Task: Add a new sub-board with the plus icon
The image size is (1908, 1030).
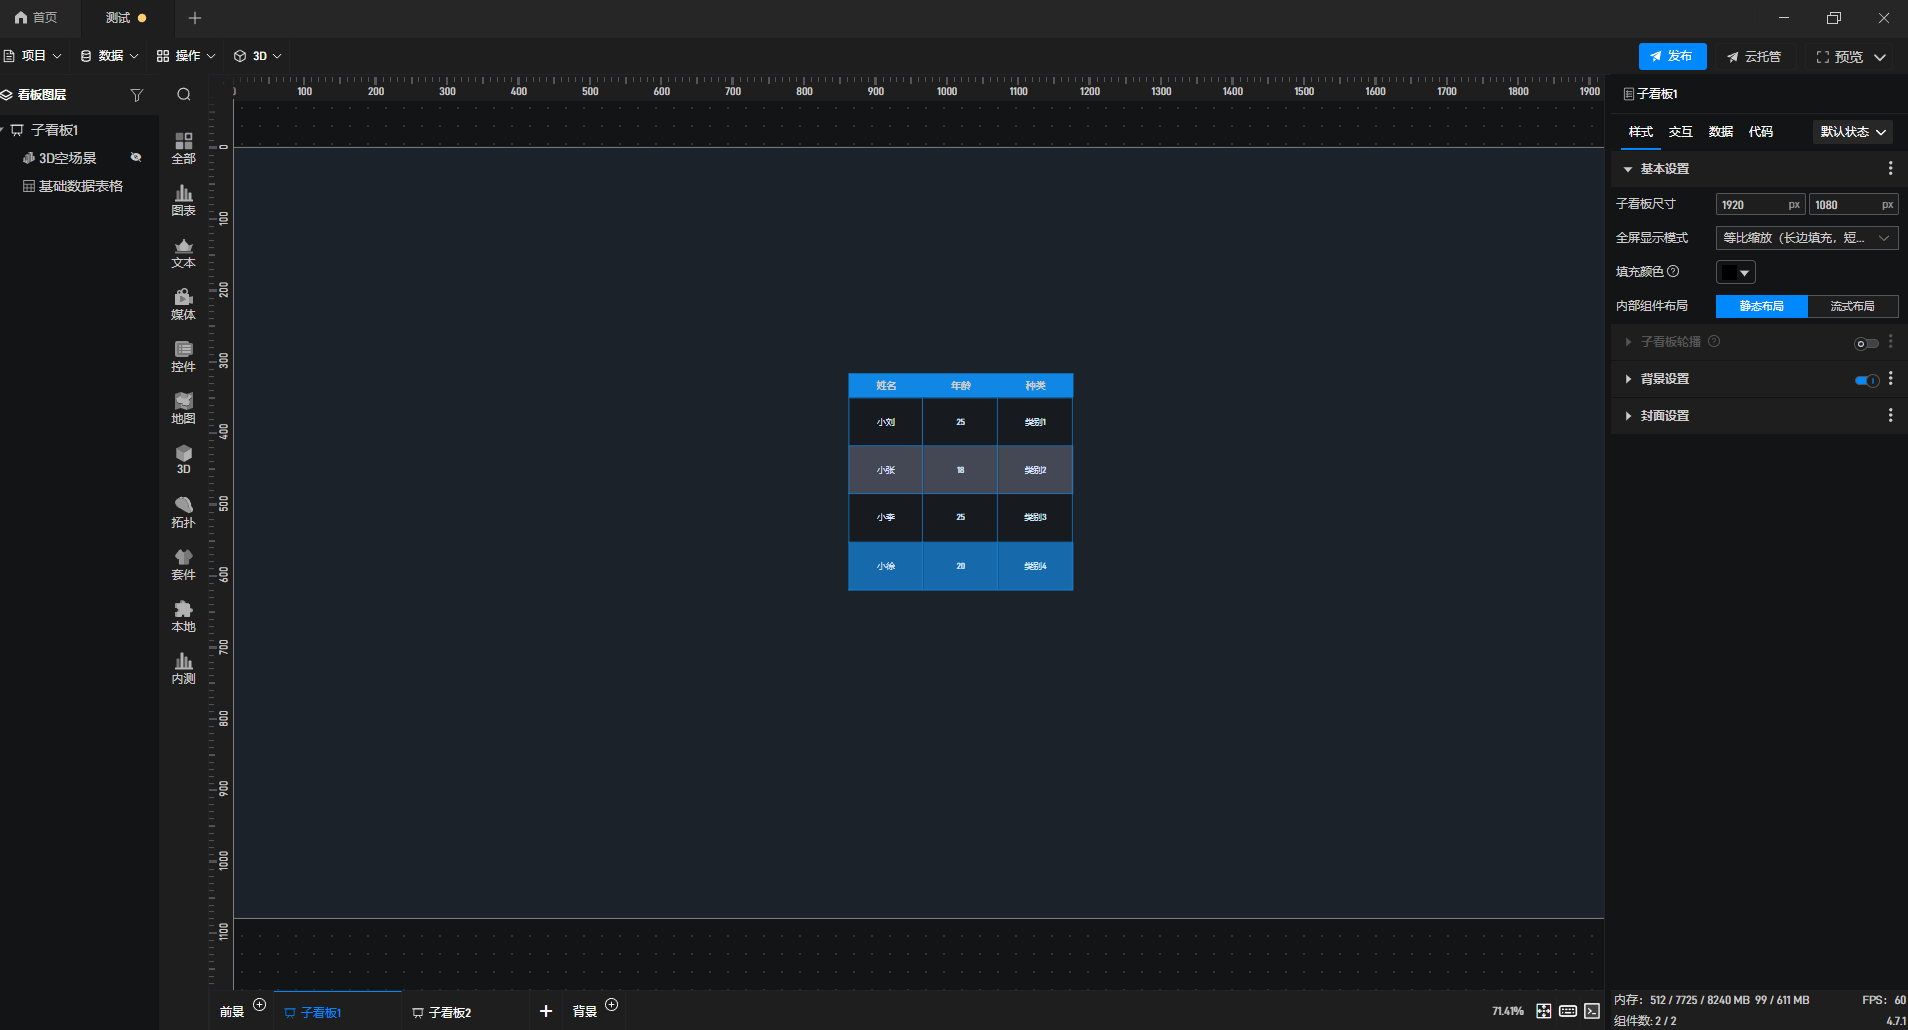Action: click(x=546, y=1011)
